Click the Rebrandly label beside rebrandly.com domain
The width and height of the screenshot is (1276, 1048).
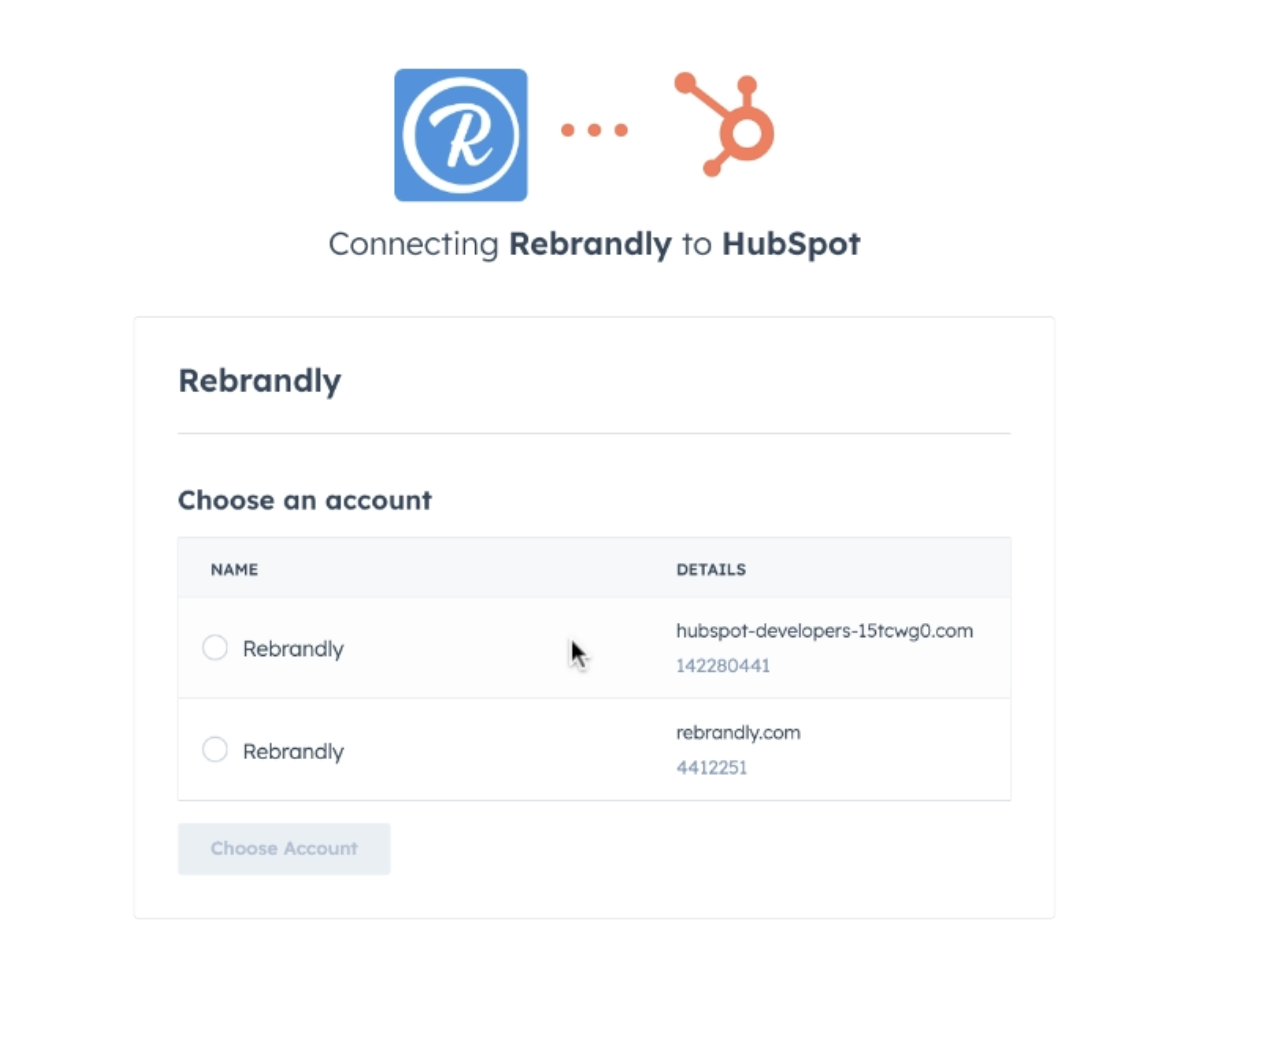click(x=293, y=752)
